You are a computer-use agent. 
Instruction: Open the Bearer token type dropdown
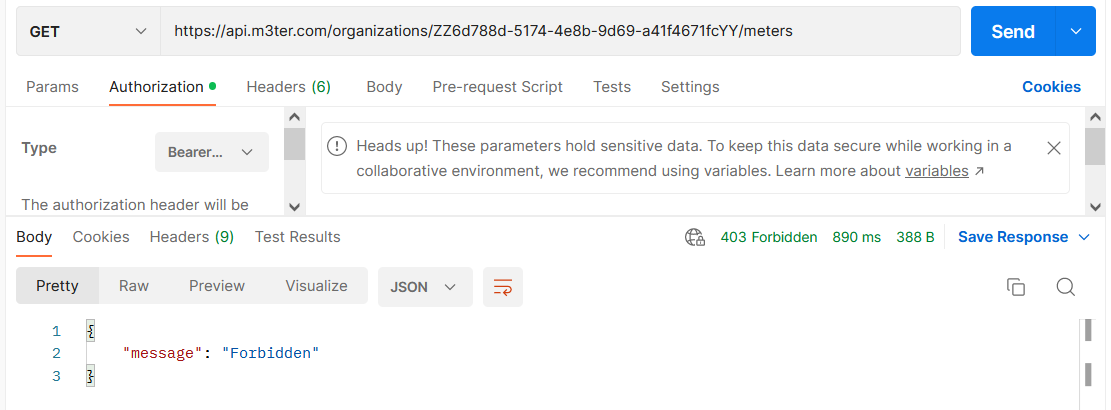[x=212, y=152]
